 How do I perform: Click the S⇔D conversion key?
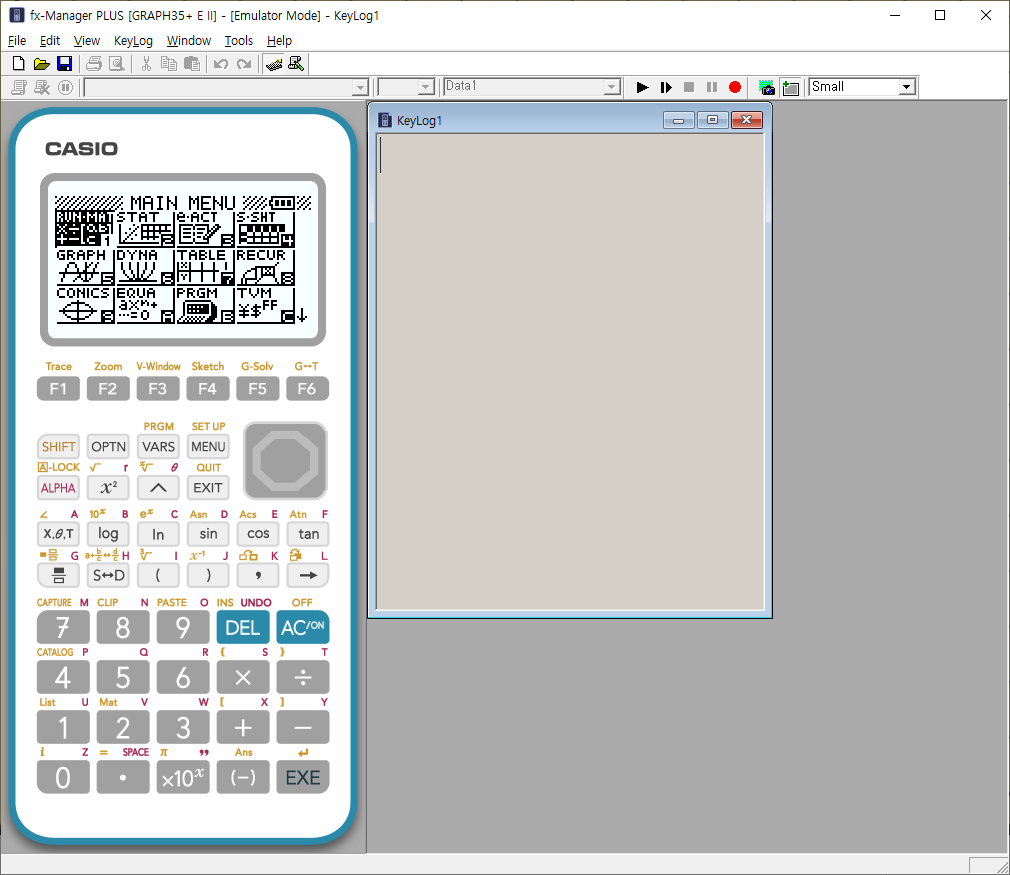(108, 575)
